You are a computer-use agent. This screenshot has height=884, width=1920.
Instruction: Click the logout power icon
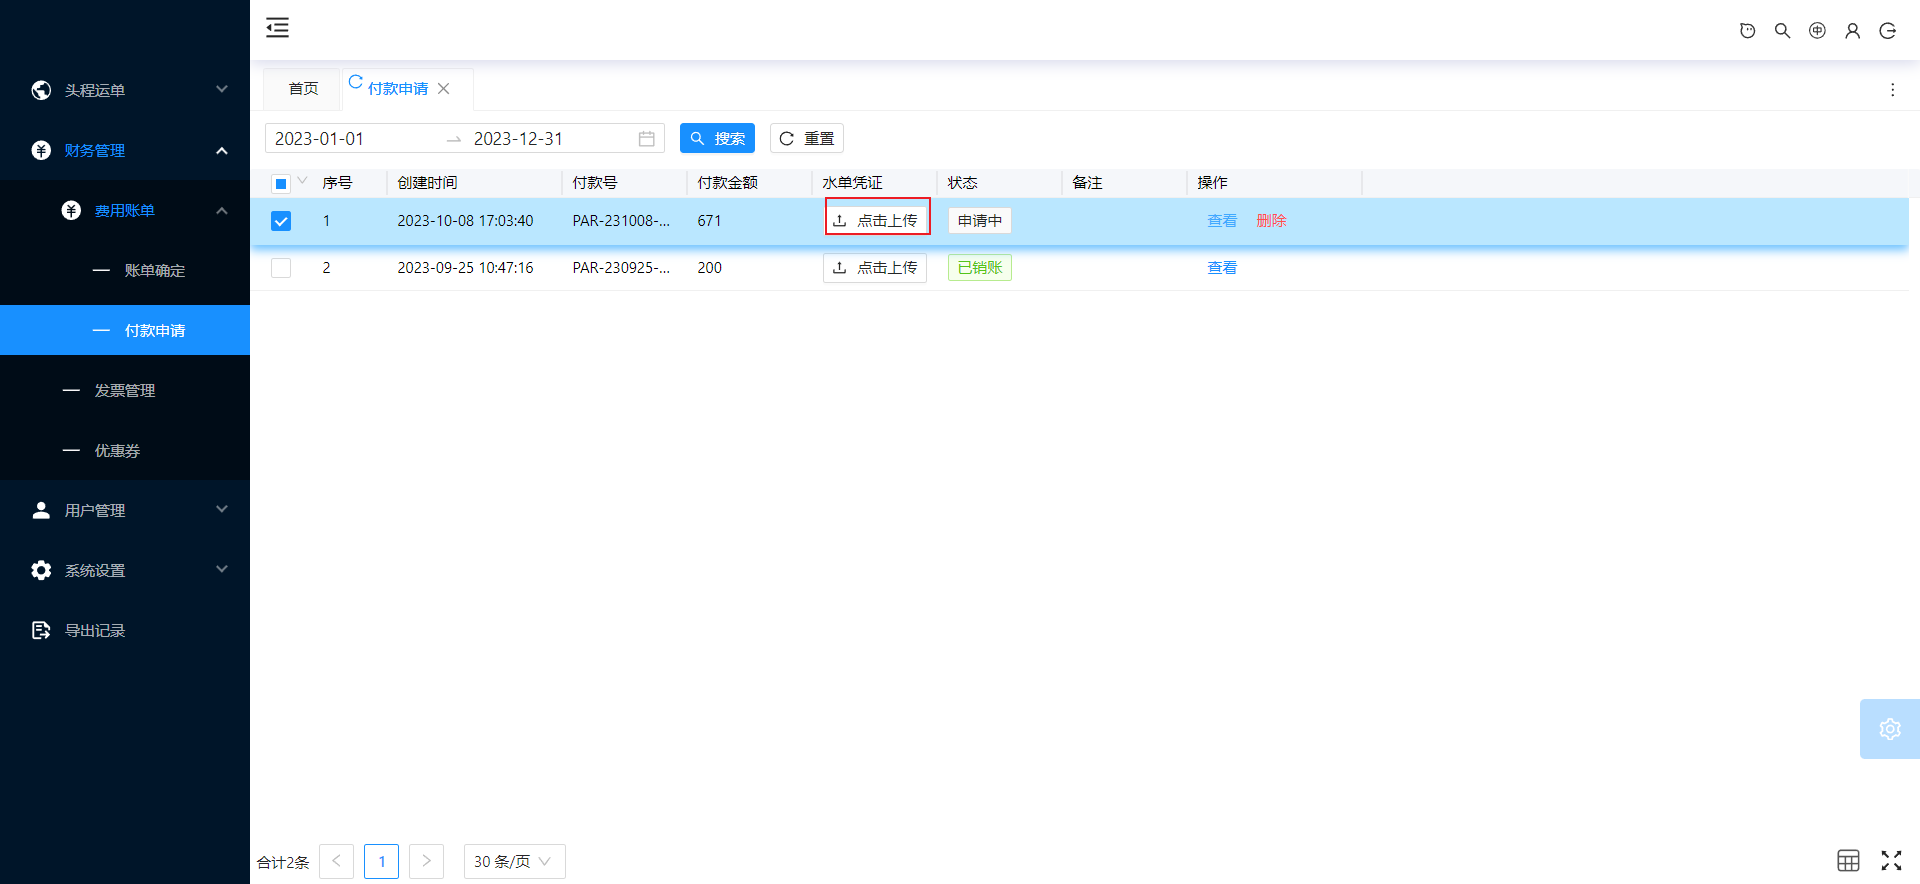pyautogui.click(x=1887, y=31)
